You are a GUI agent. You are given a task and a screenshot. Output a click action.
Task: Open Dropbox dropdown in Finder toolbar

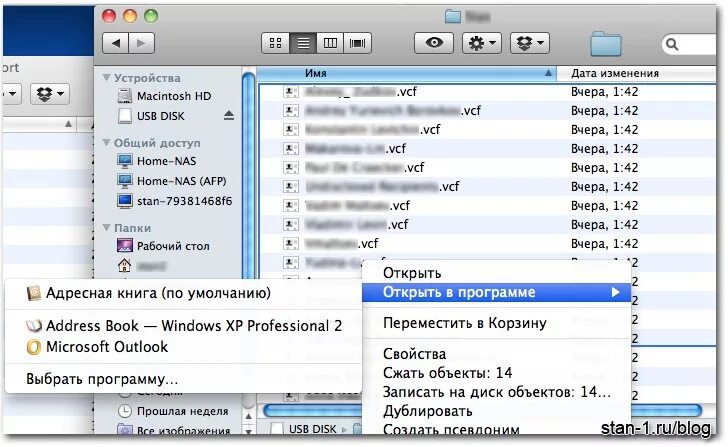click(x=530, y=43)
